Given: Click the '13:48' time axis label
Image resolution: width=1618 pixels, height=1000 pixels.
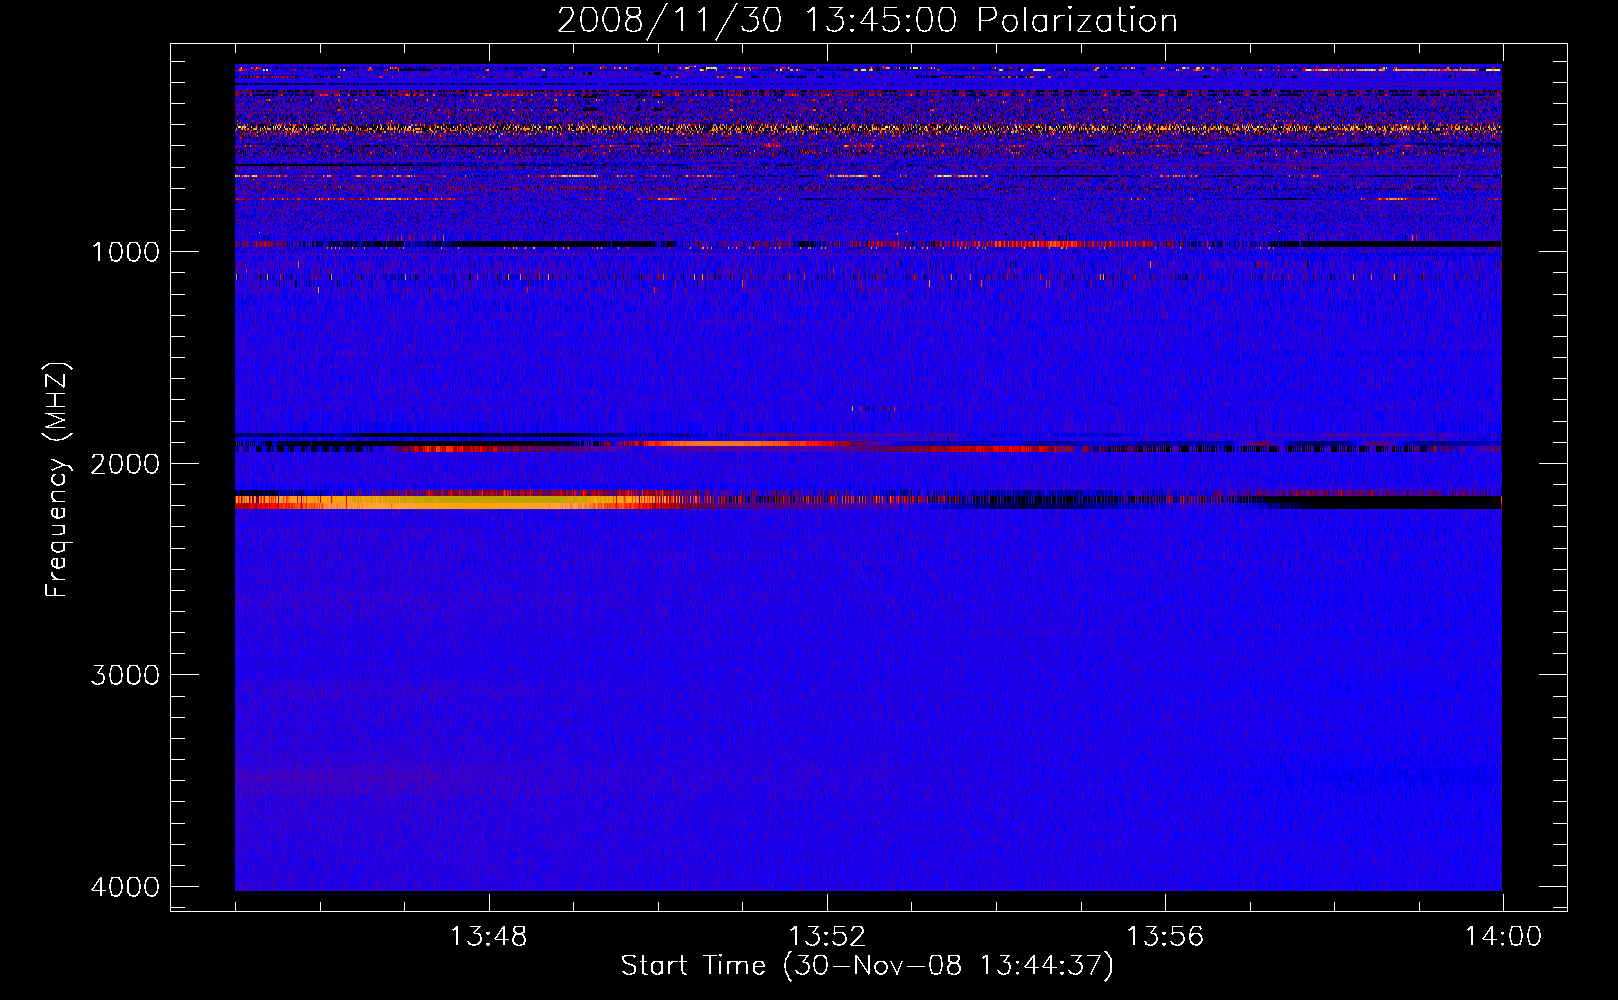Looking at the screenshot, I should click(488, 937).
